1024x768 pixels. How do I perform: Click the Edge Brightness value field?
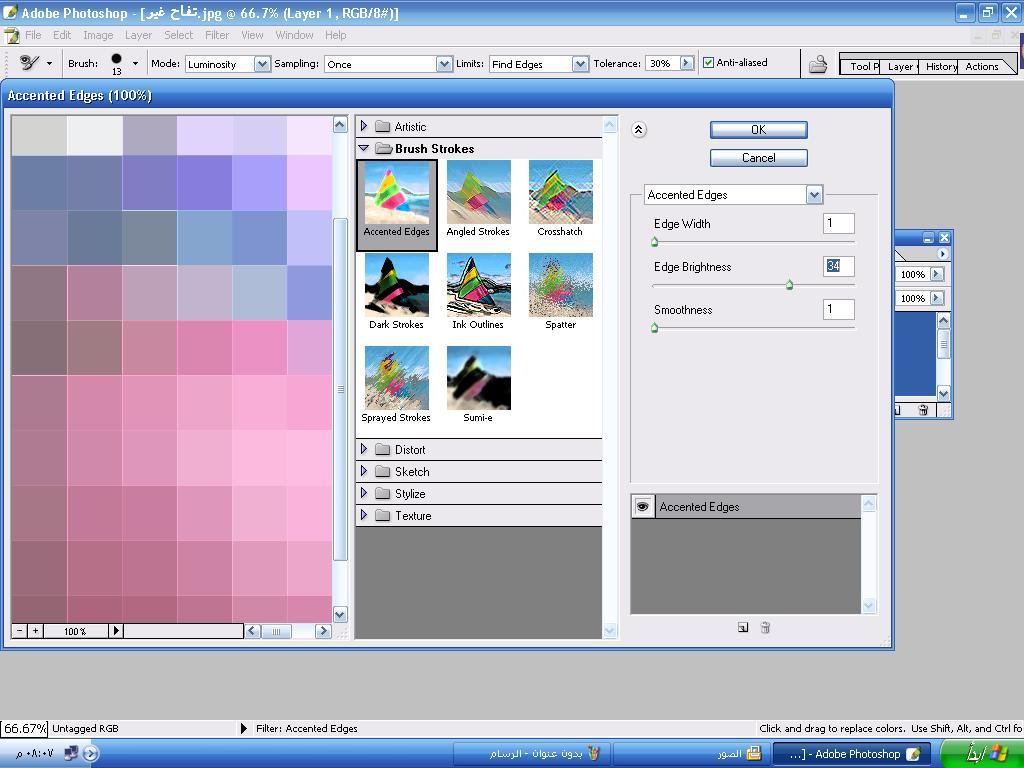tap(839, 266)
